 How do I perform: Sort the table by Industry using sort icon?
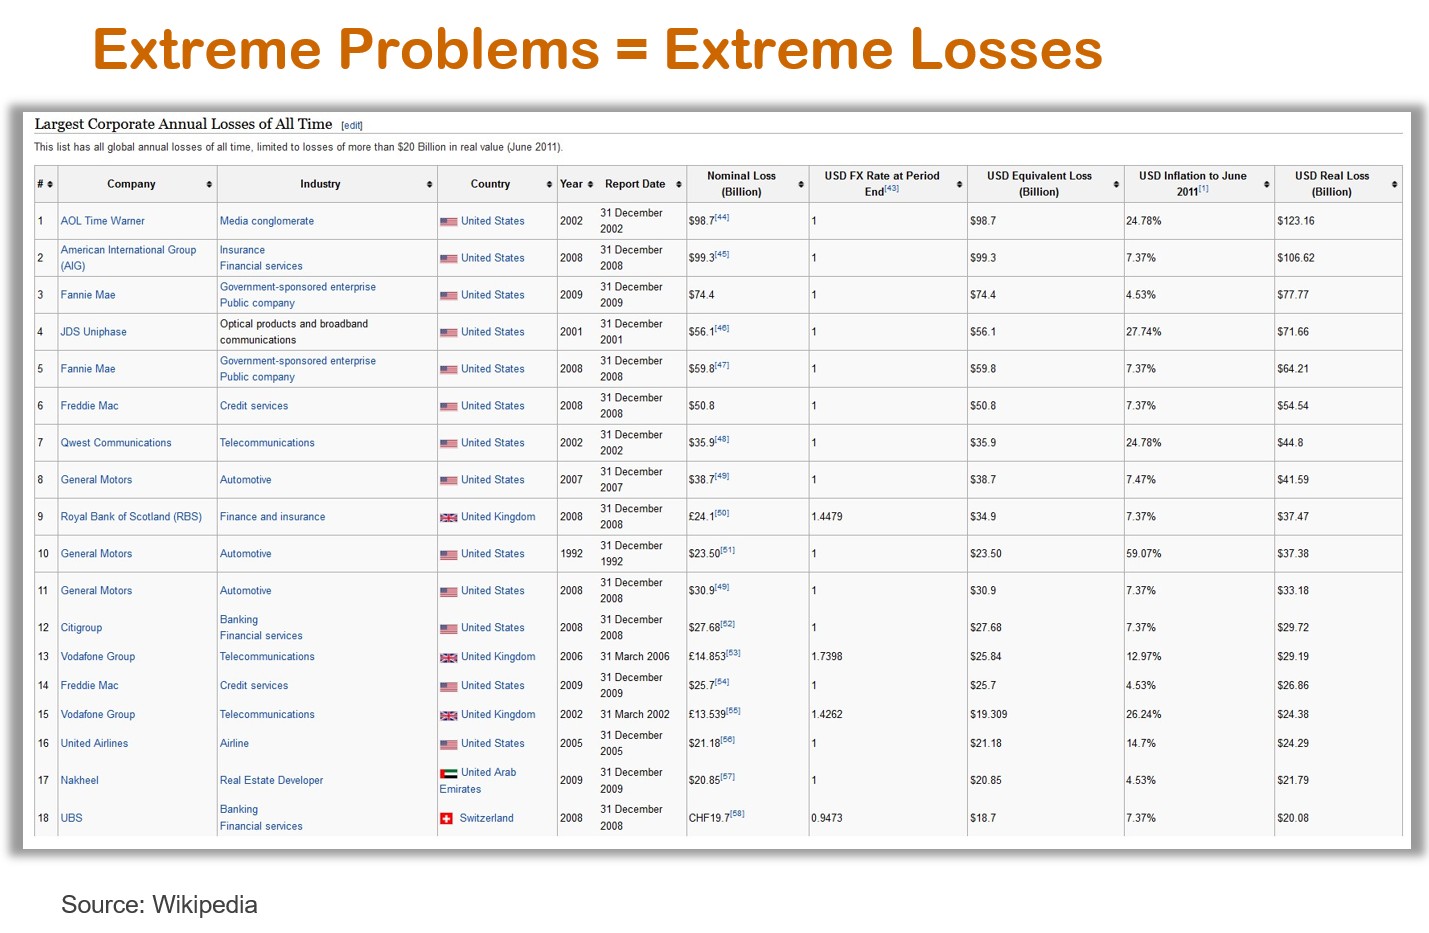(x=429, y=184)
